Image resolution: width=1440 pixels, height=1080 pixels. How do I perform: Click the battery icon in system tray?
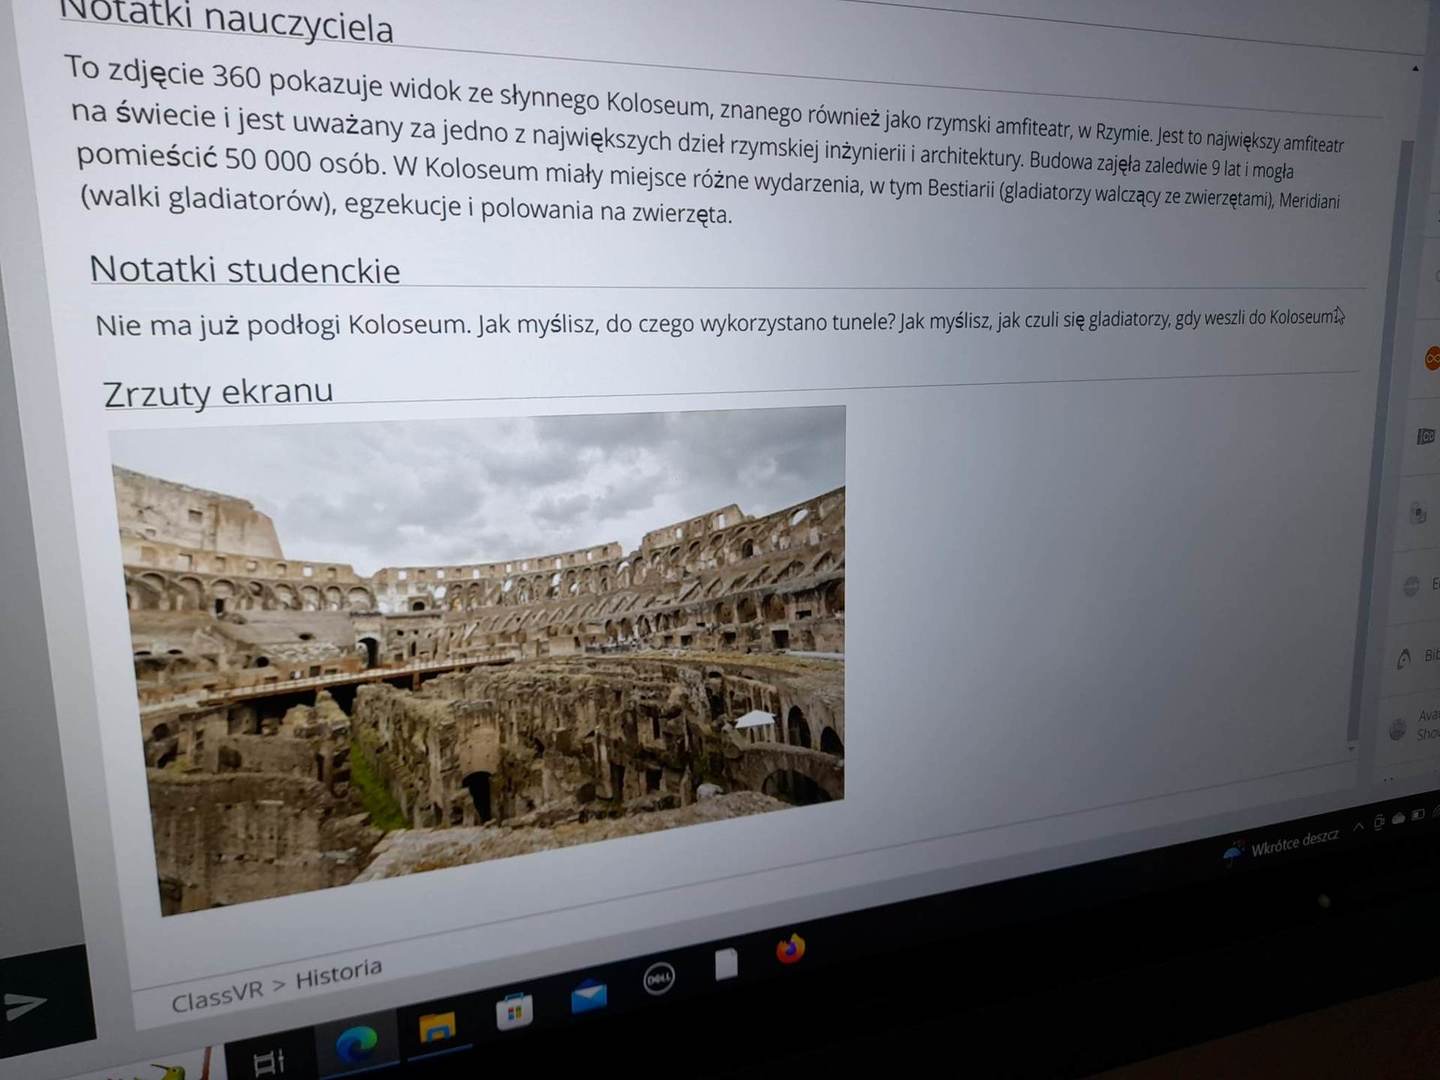[1417, 815]
